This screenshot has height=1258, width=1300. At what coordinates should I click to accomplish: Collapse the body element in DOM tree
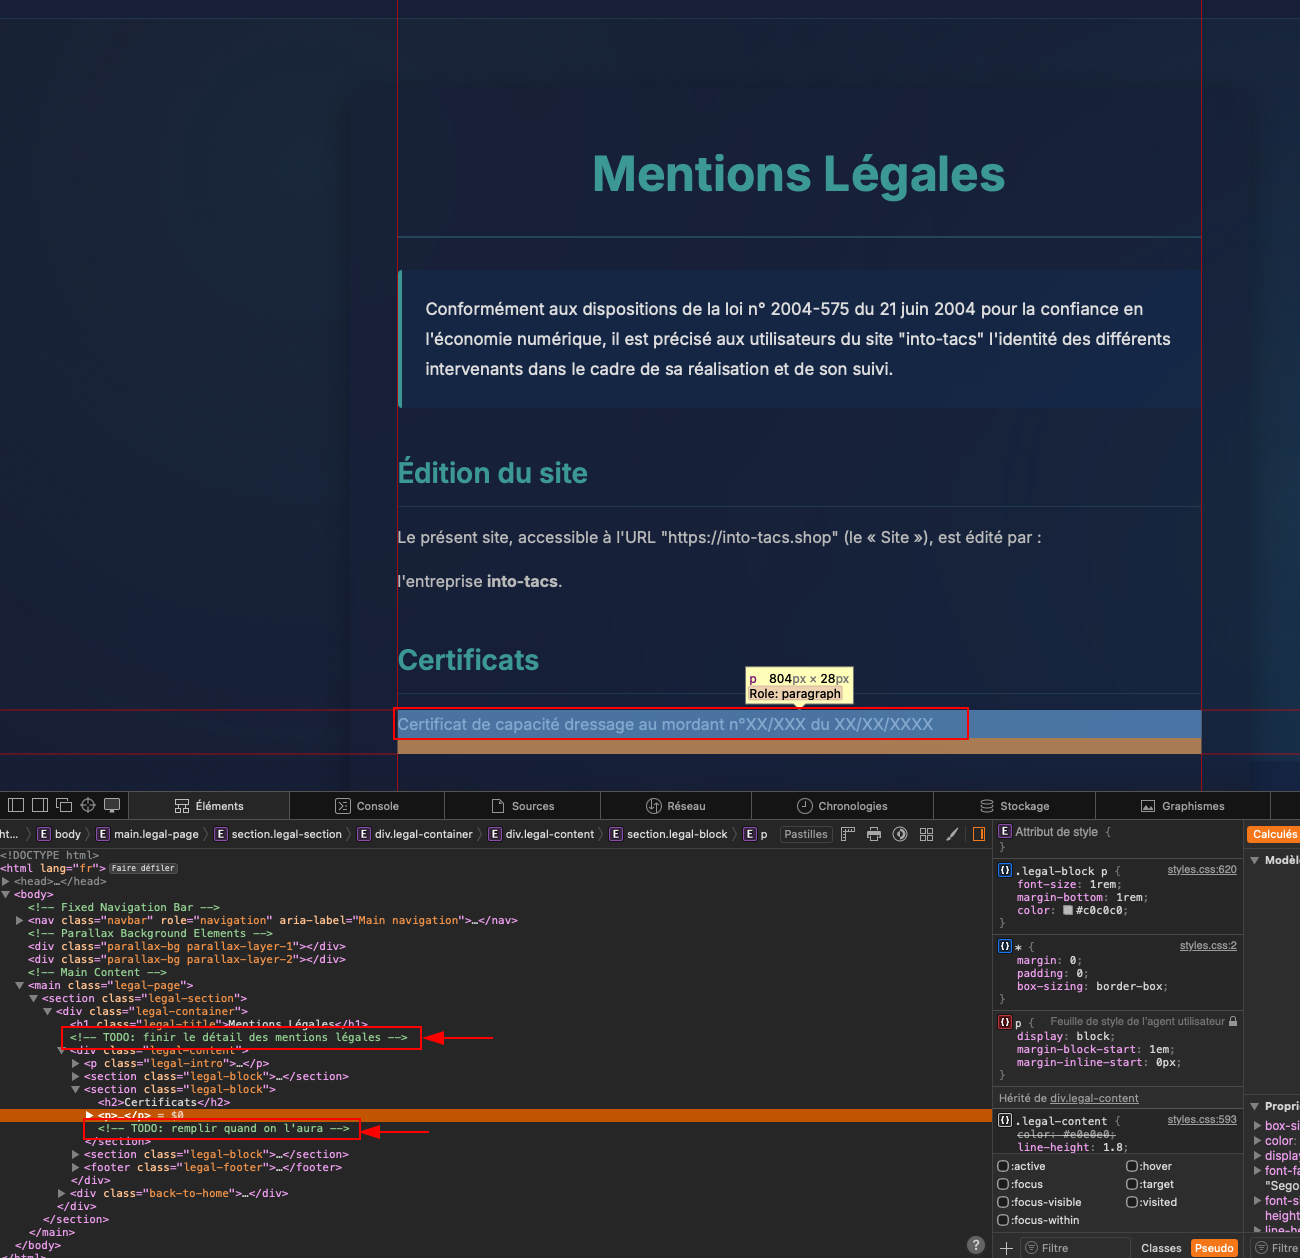(x=6, y=894)
